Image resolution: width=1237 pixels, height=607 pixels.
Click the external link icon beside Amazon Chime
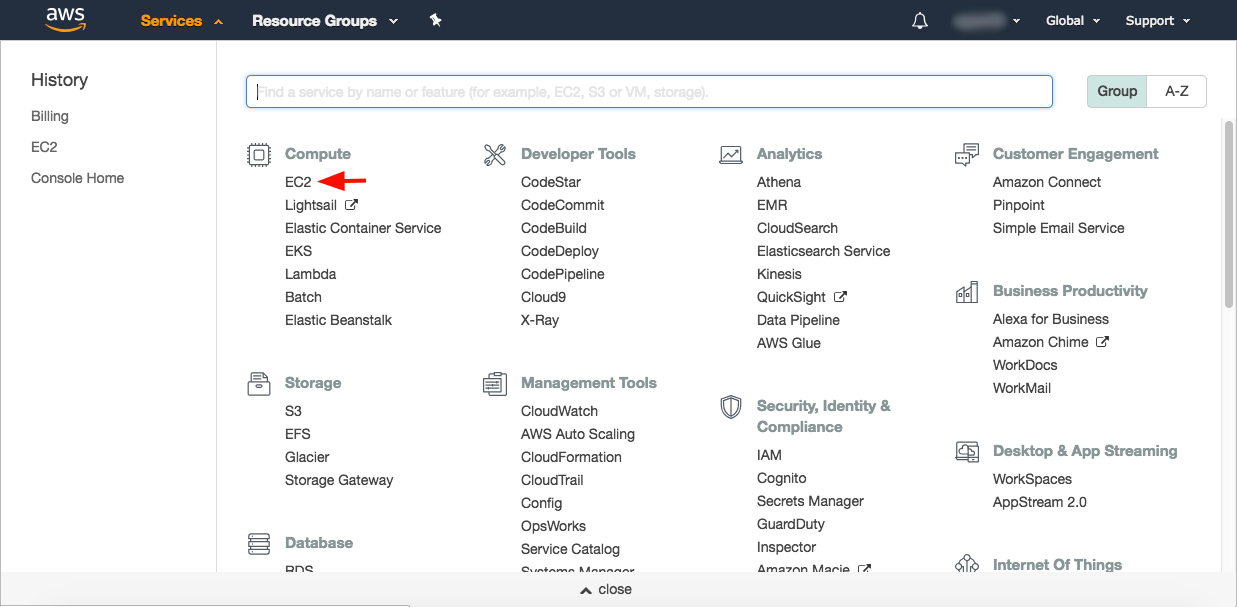point(1102,342)
